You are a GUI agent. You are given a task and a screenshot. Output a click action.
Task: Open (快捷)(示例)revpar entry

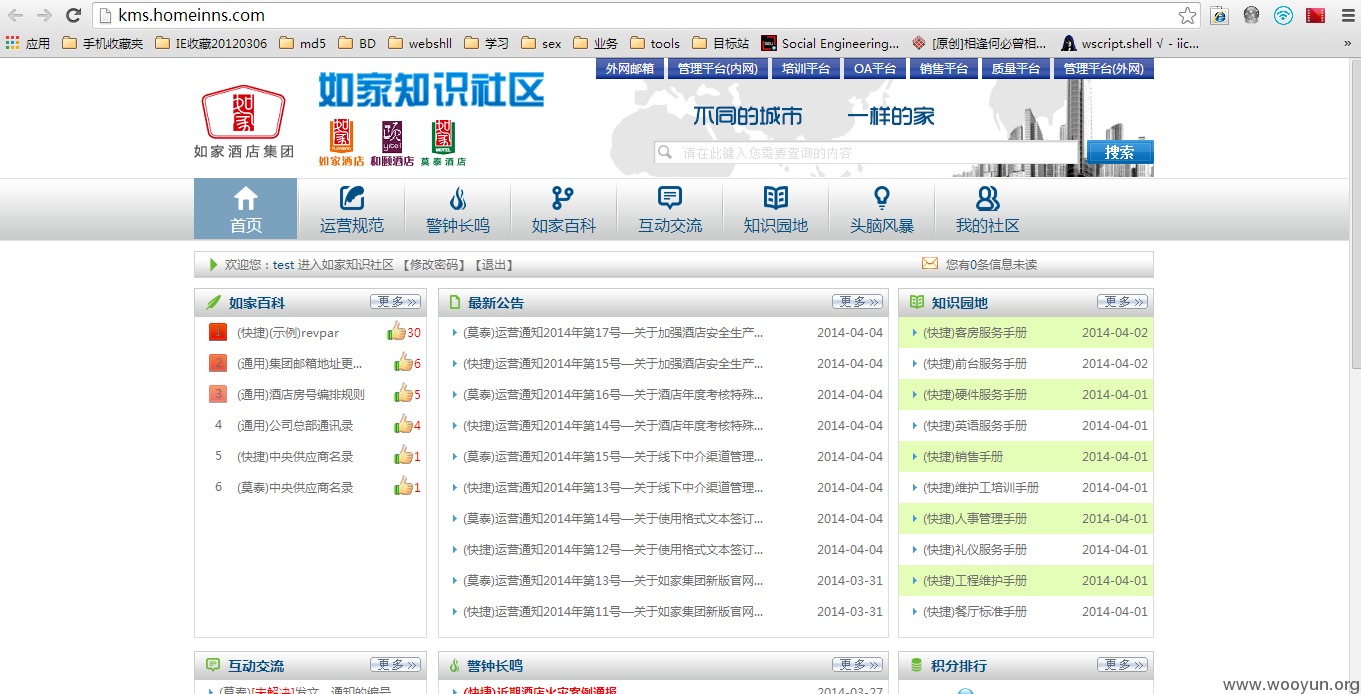coord(288,333)
